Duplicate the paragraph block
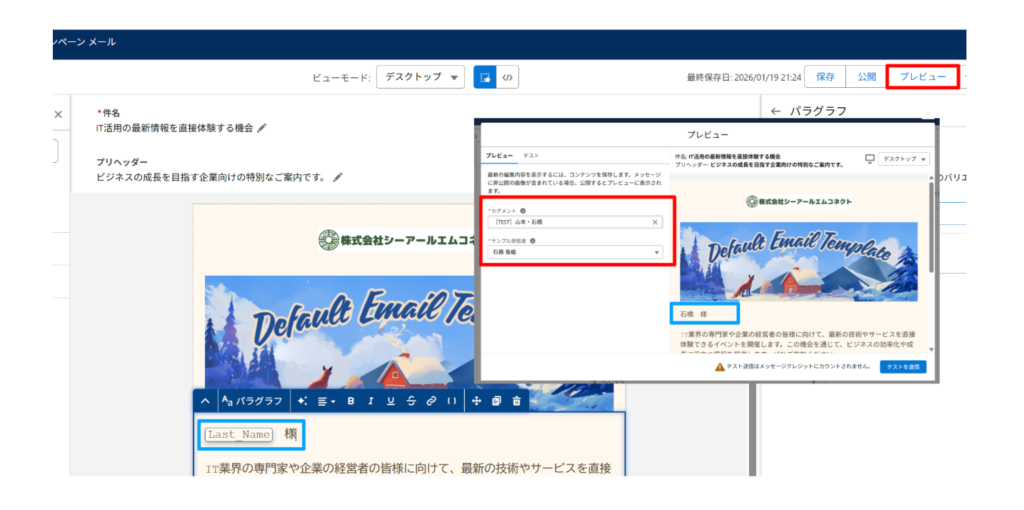The height and width of the screenshot is (510, 1024). [x=496, y=401]
